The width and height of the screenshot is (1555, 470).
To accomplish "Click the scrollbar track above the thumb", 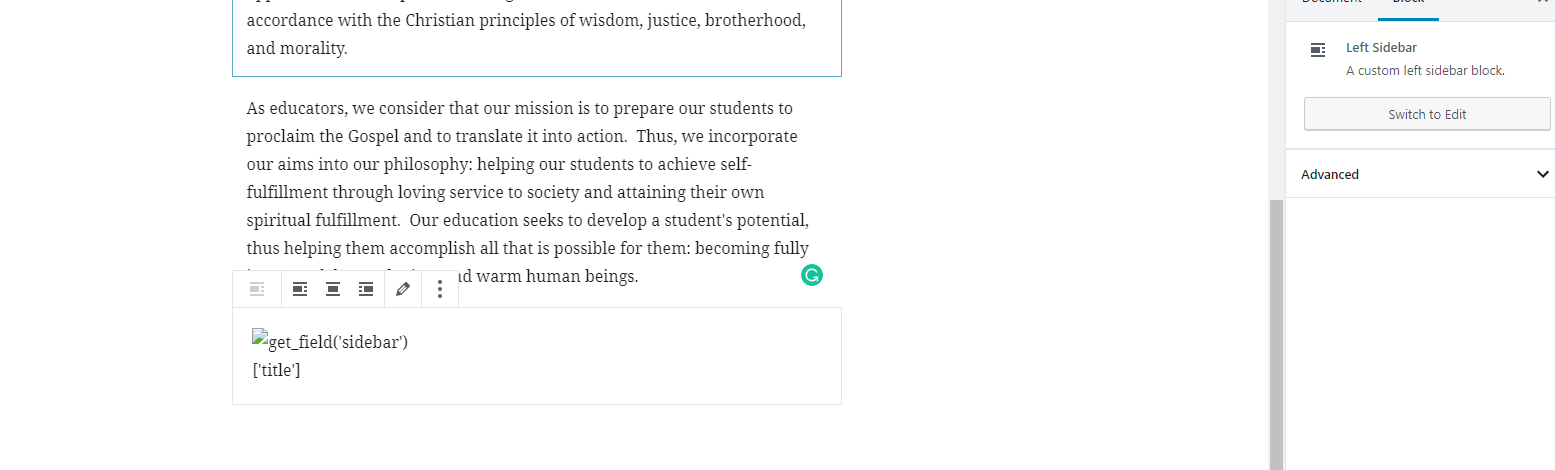I will tap(1276, 100).
